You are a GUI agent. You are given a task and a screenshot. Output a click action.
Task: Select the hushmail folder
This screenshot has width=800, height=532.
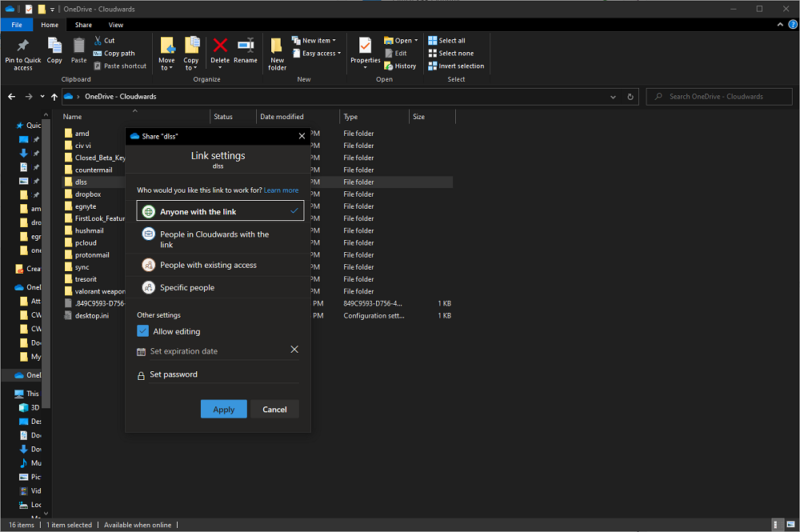pyautogui.click(x=89, y=231)
